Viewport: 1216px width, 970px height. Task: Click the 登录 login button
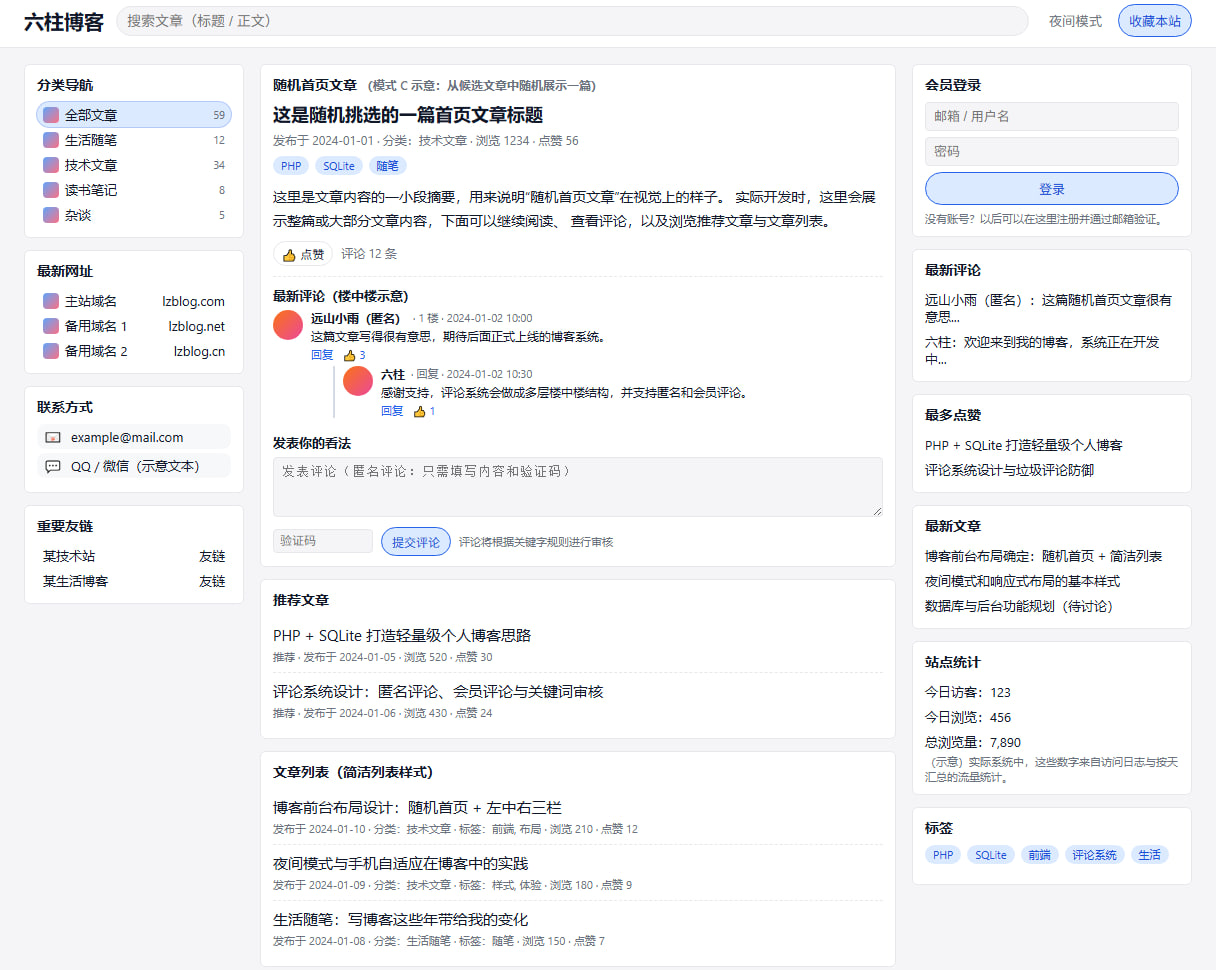(x=1051, y=189)
